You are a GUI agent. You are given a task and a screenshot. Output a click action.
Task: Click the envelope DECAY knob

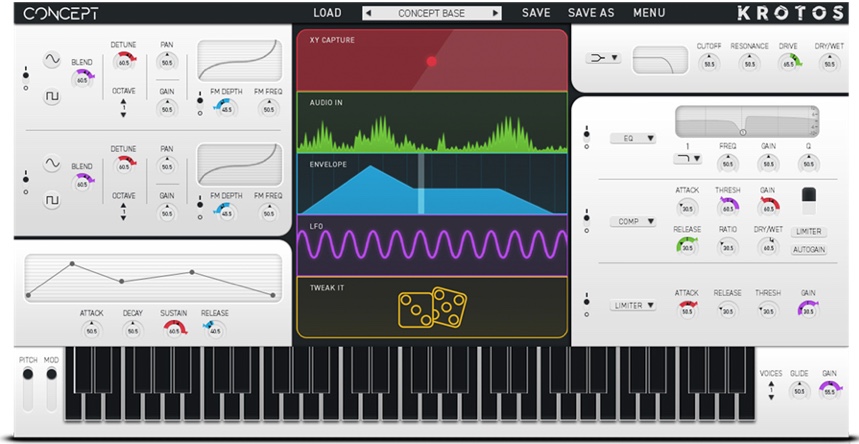click(133, 331)
